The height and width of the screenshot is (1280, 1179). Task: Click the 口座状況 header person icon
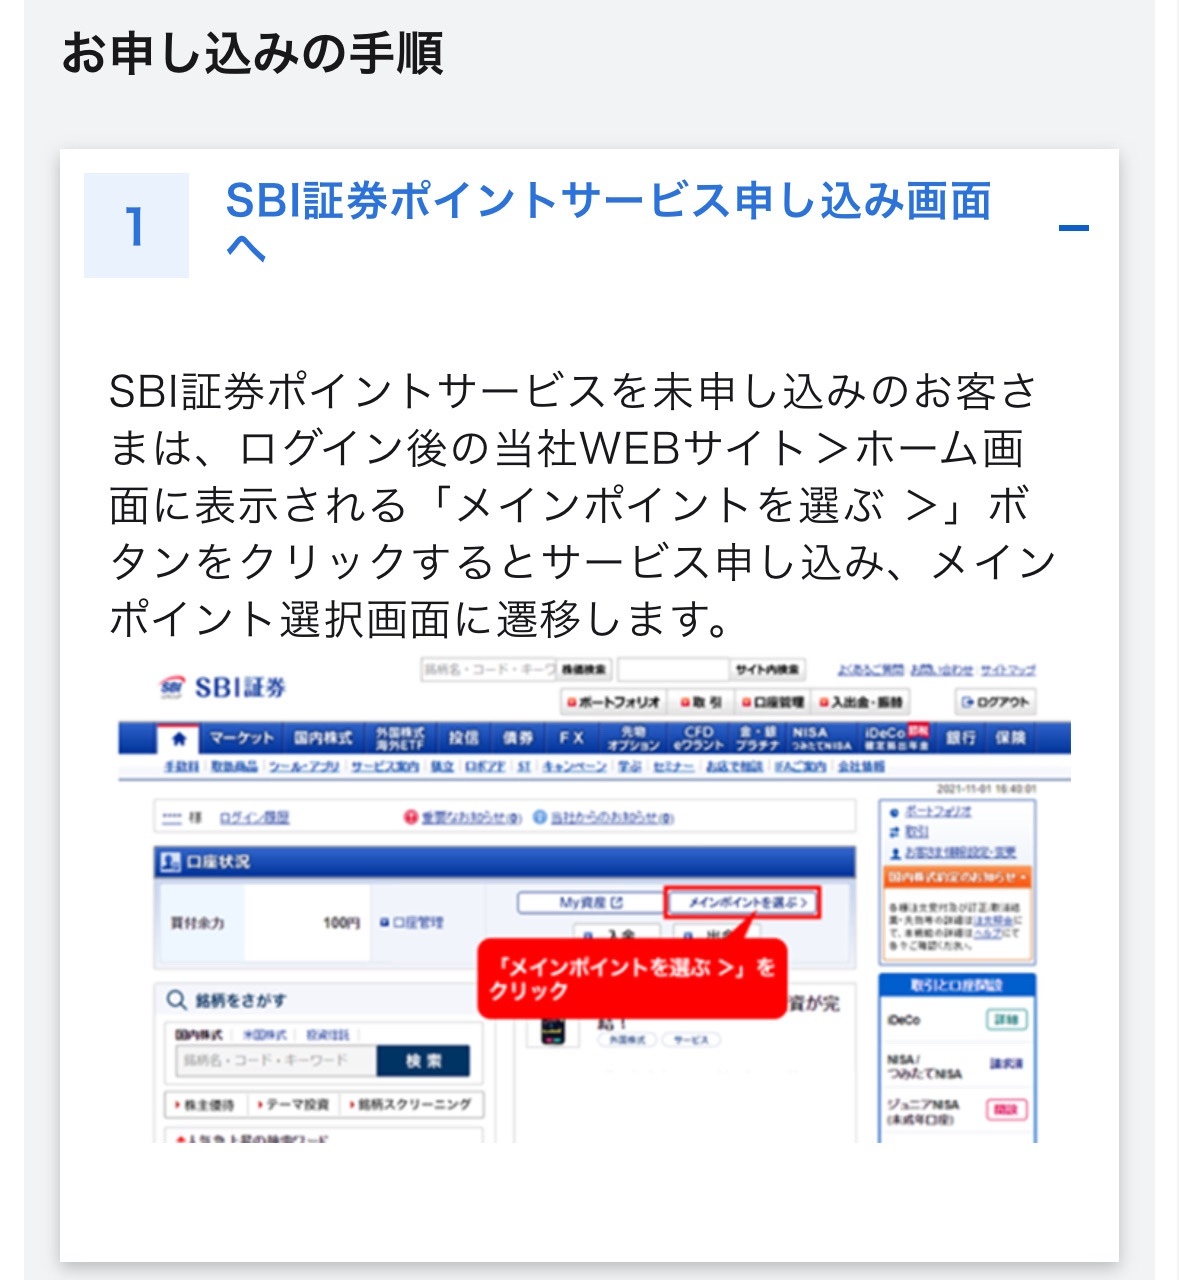click(171, 861)
